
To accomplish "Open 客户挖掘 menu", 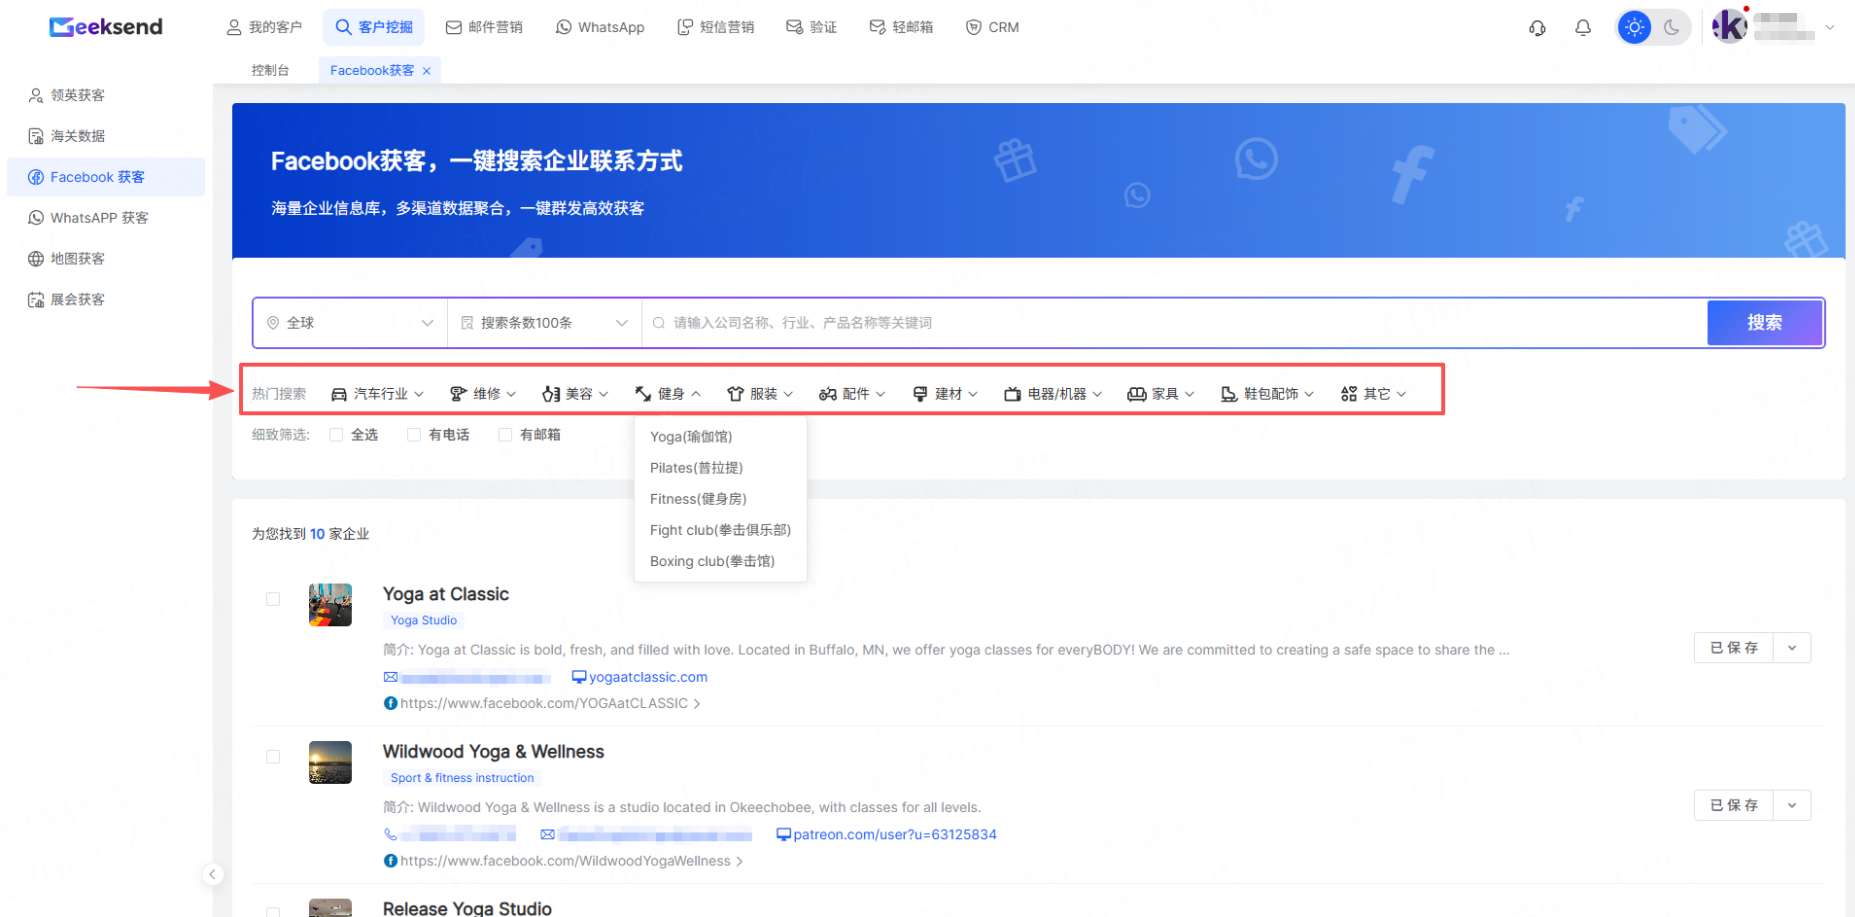I will tap(374, 27).
